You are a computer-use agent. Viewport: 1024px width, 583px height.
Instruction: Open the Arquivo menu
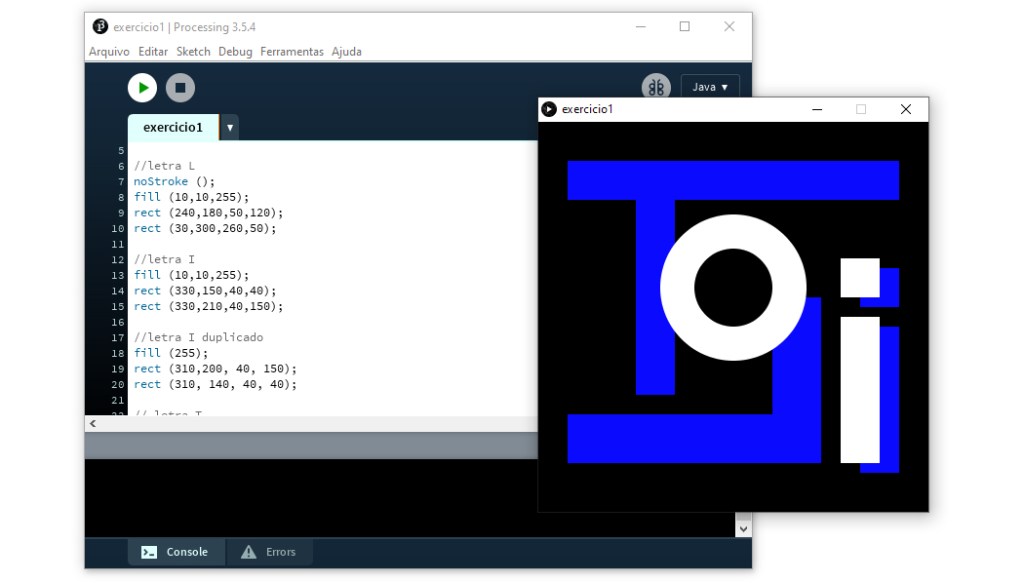pos(109,52)
